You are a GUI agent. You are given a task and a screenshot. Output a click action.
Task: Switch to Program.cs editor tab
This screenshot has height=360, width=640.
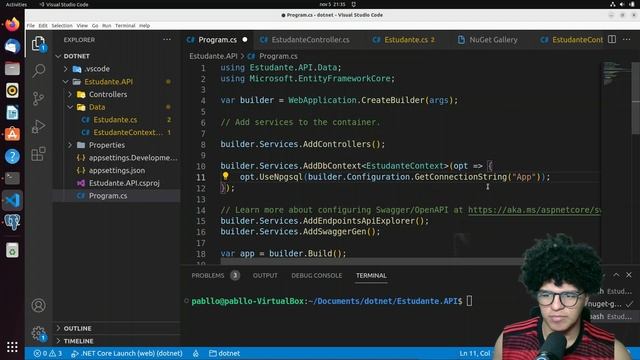coord(217,40)
